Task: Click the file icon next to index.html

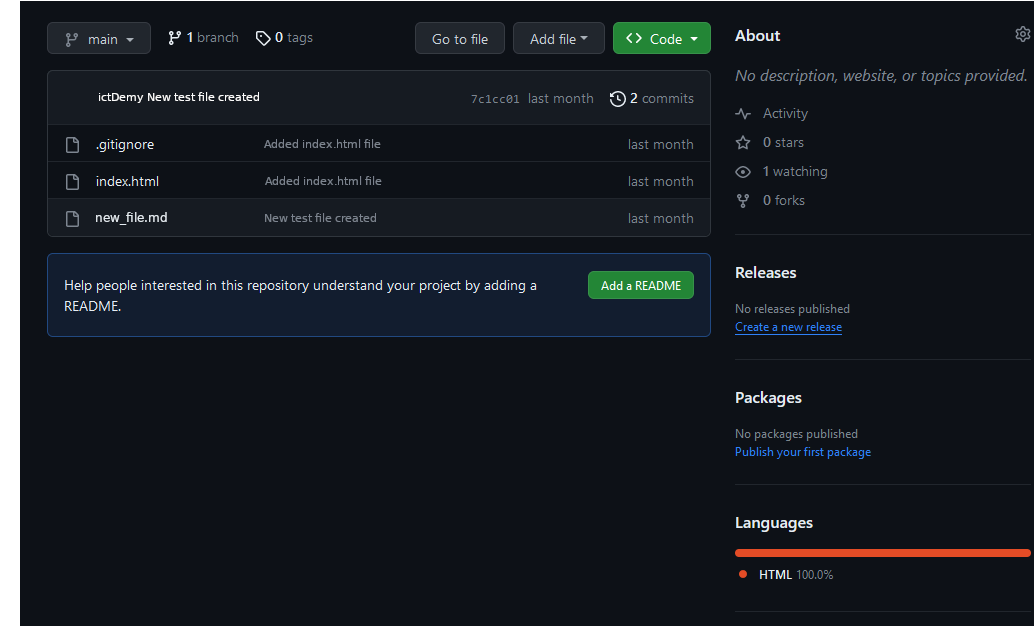Action: [x=71, y=181]
